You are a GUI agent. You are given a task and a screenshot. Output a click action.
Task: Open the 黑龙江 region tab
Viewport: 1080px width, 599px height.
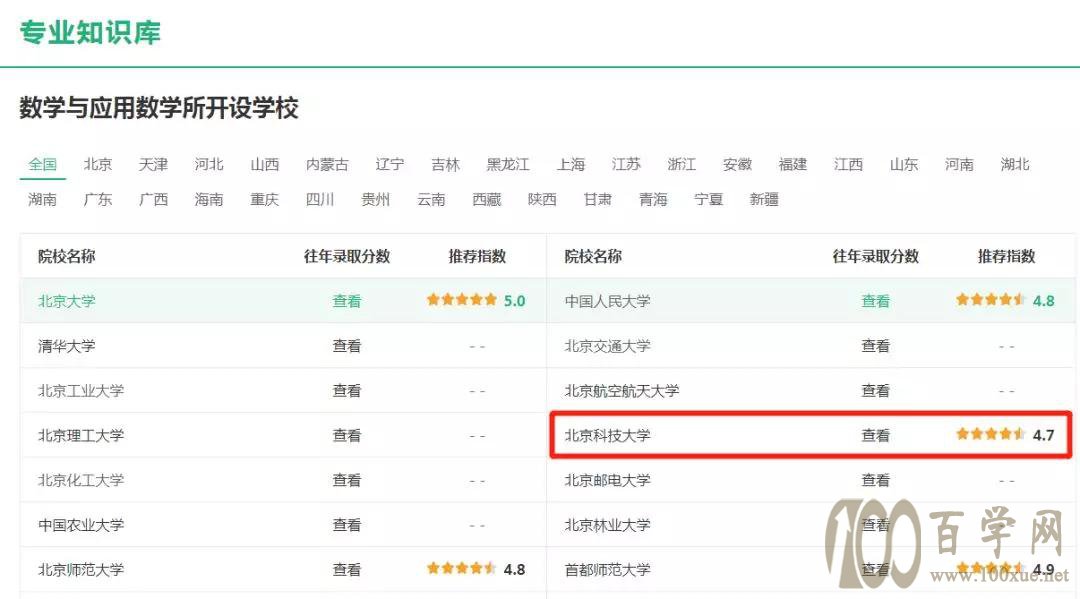pyautogui.click(x=508, y=165)
